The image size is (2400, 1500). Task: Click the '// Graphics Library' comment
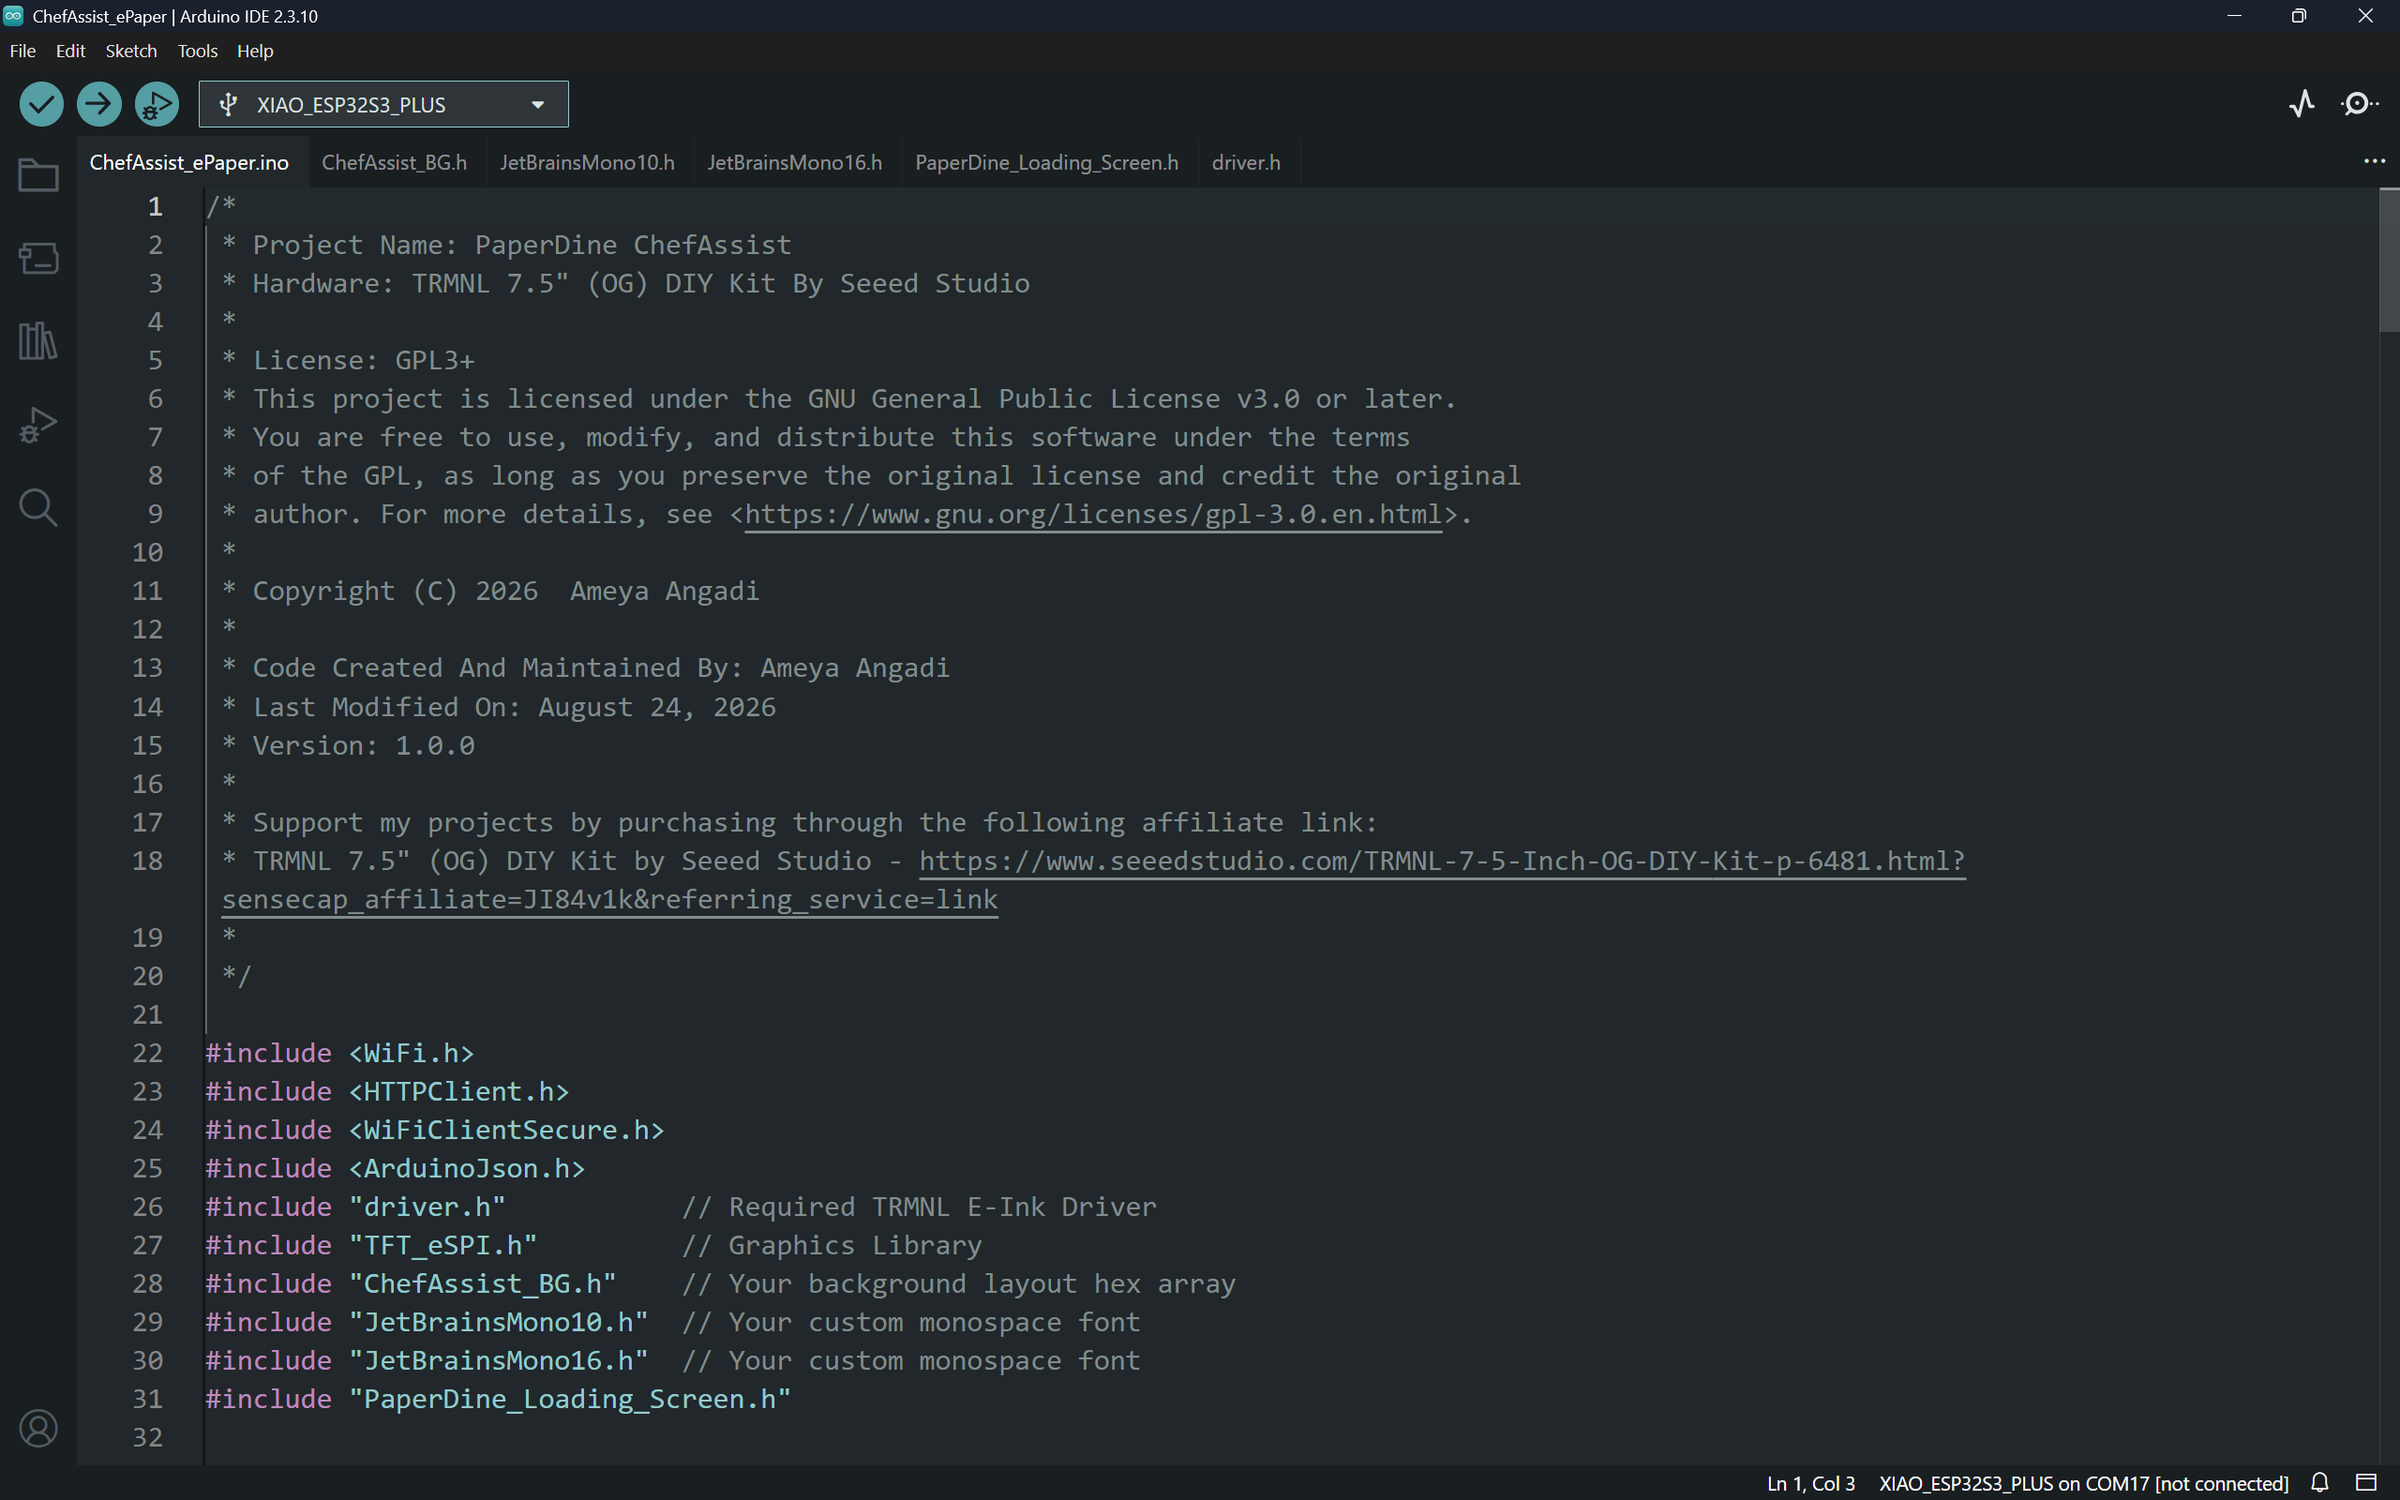point(832,1246)
